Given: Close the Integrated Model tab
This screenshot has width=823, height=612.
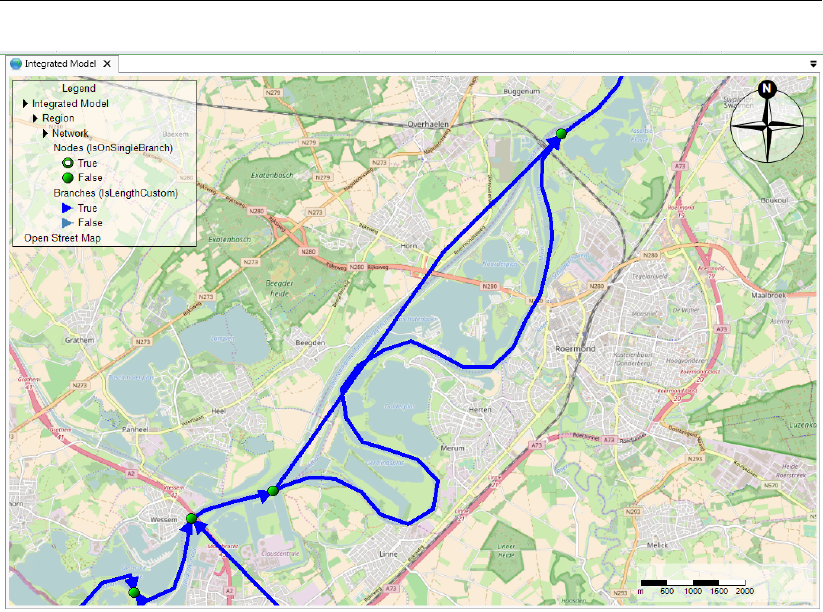Looking at the screenshot, I should tap(107, 64).
